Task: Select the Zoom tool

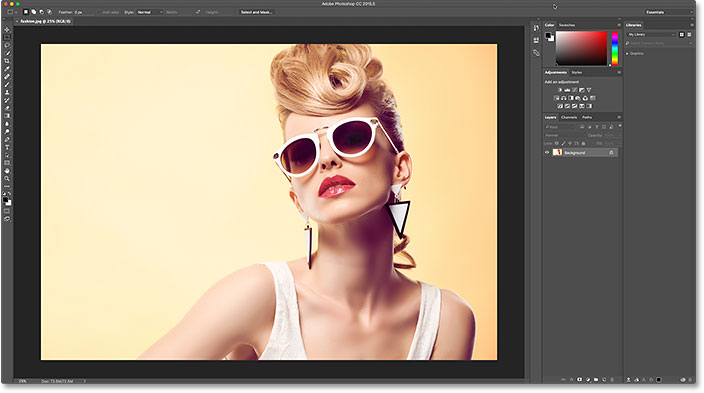Action: [x=7, y=179]
